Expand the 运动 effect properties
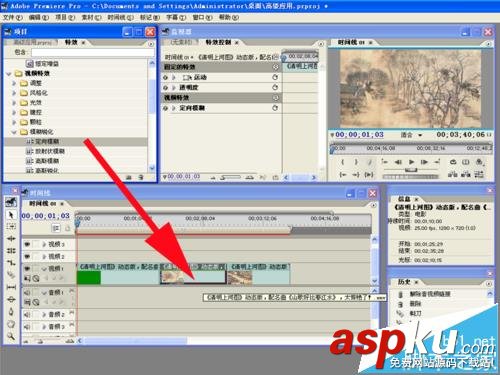 [174, 77]
